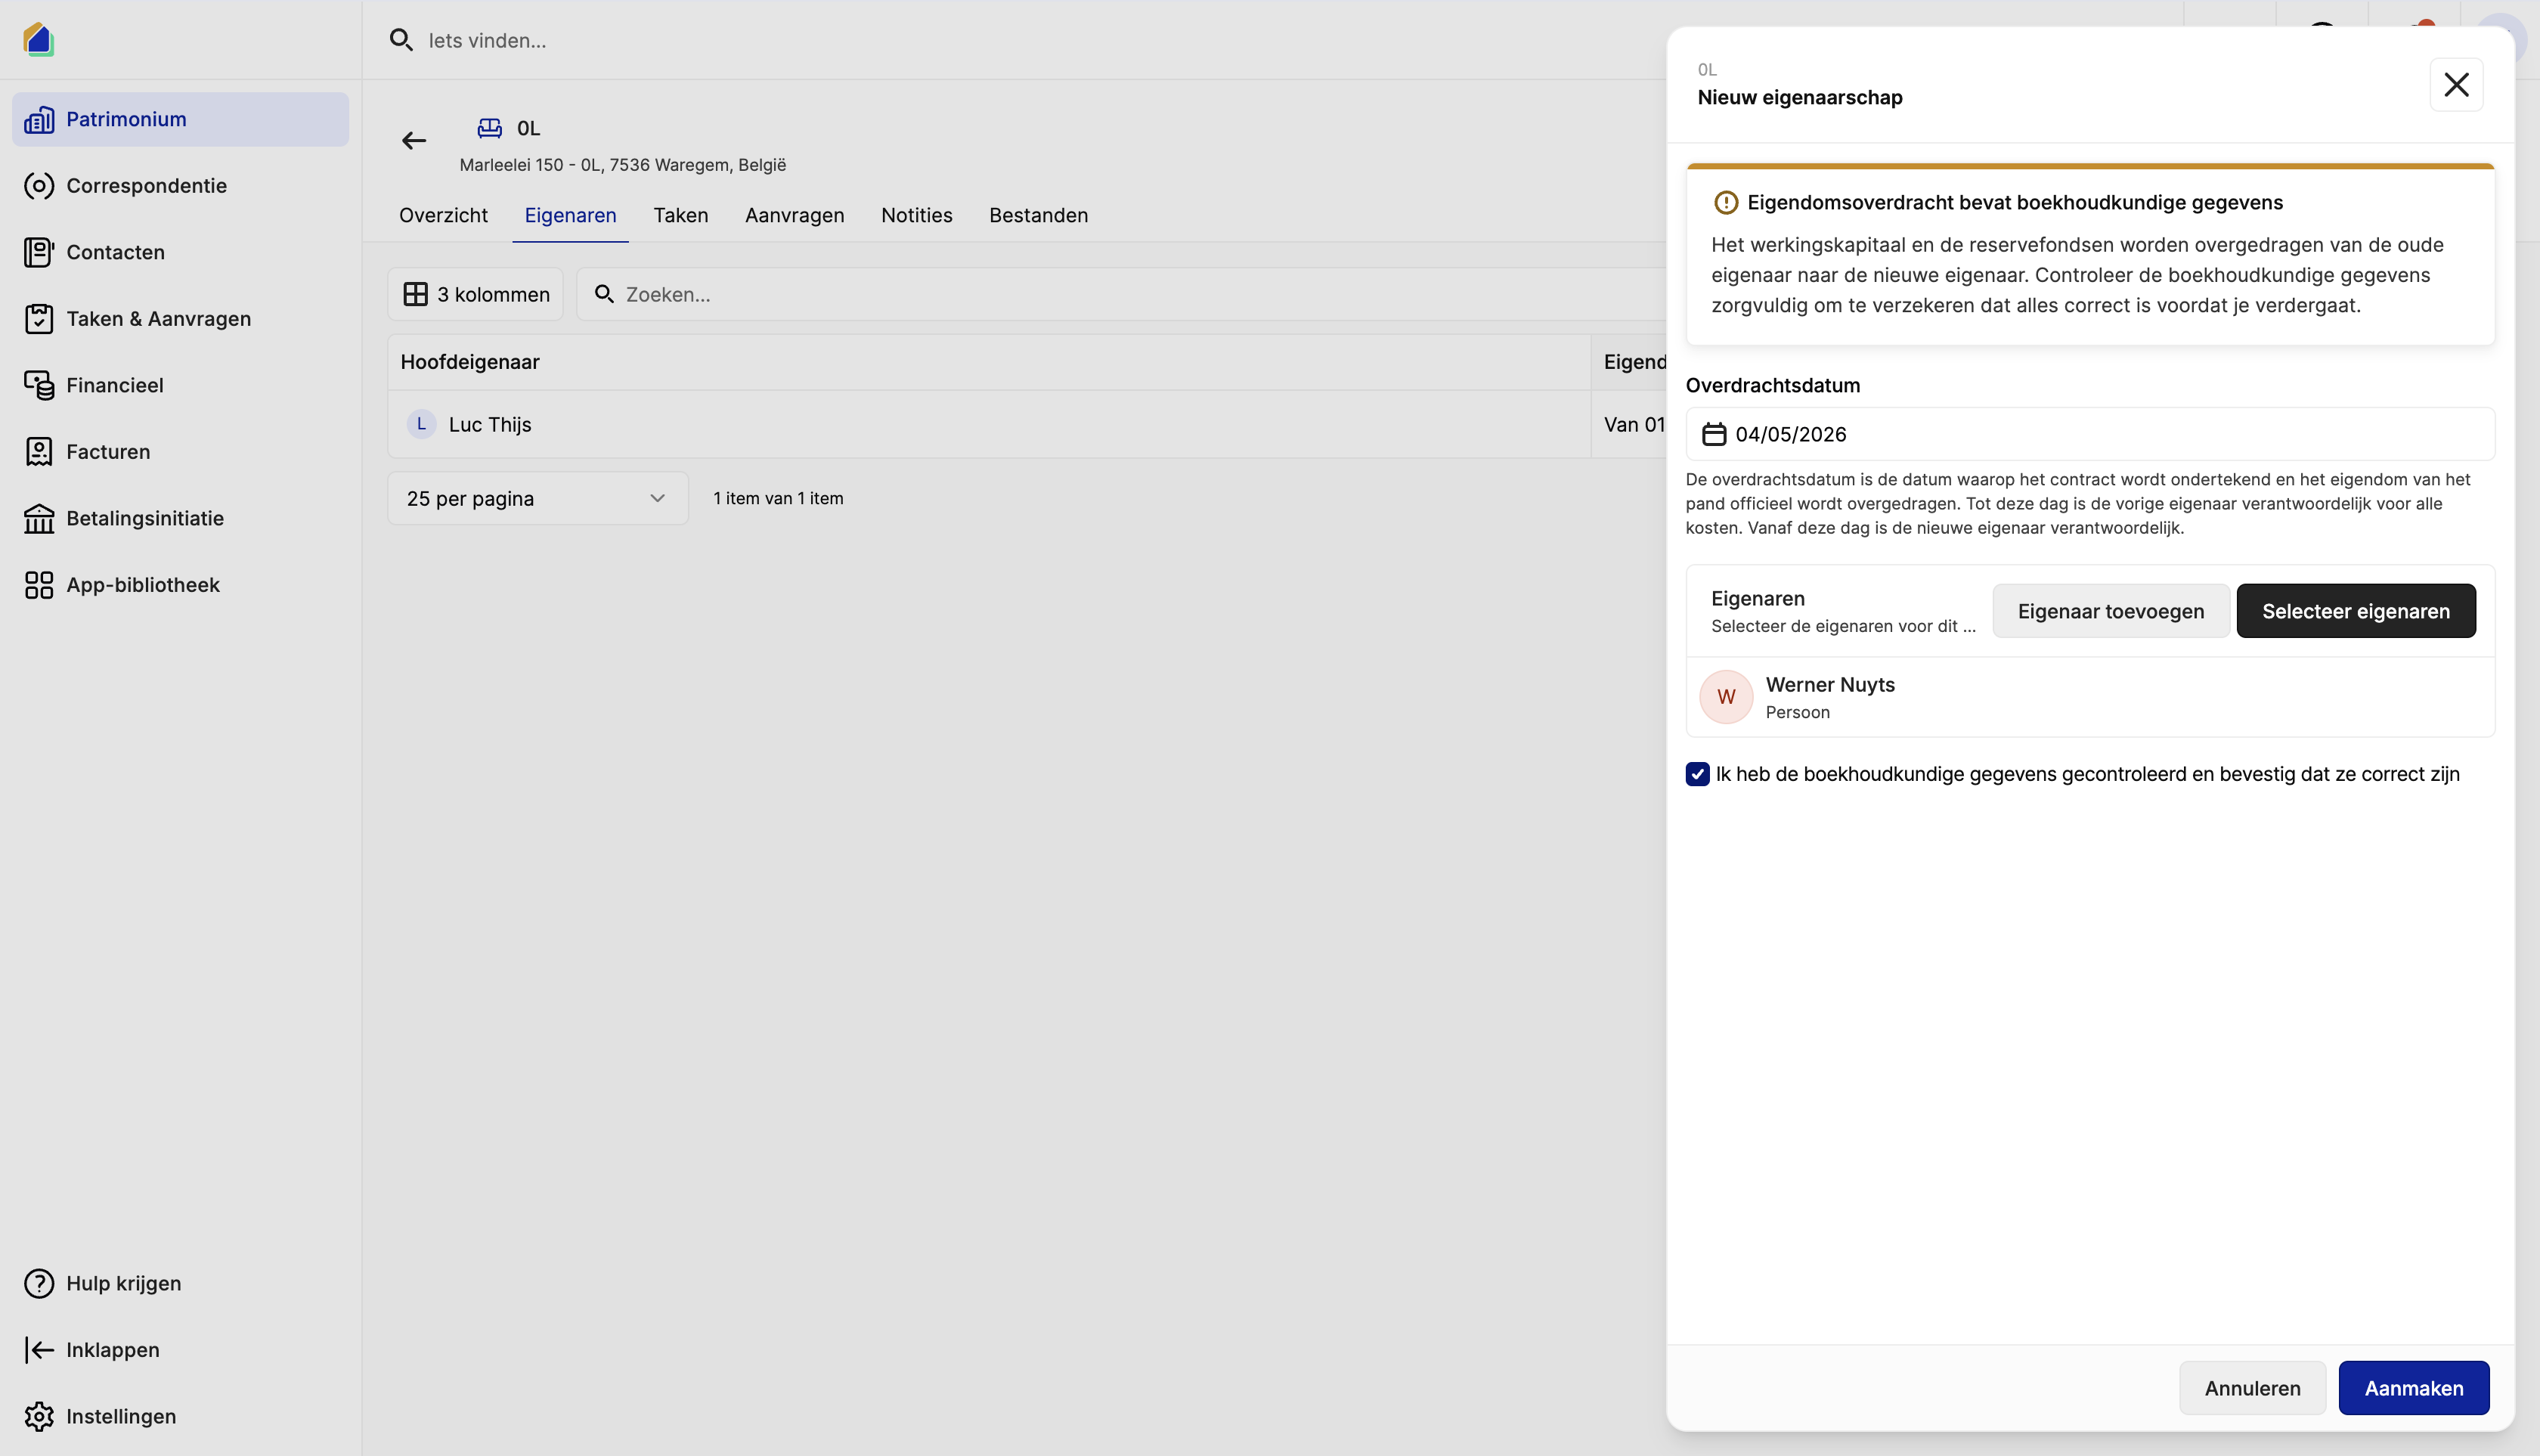Open the Notities tab
2540x1456 pixels.
[917, 215]
